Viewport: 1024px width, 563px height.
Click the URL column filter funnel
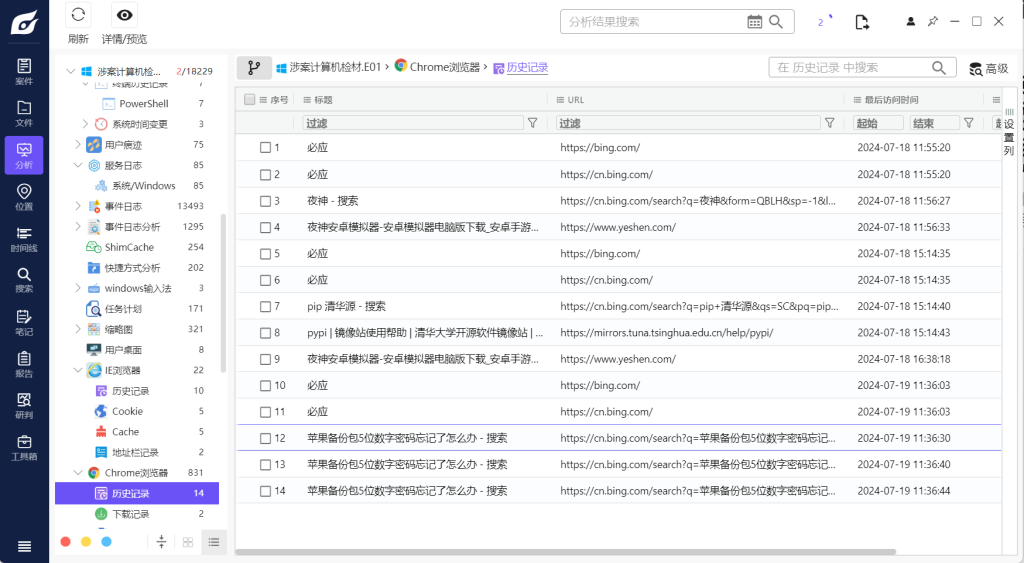coord(829,123)
